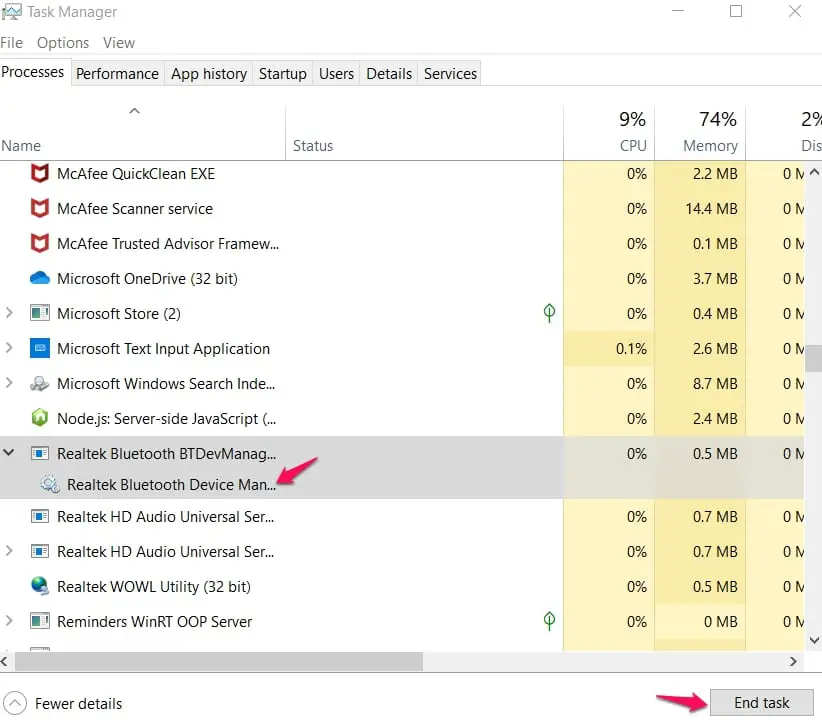
Task: Click the McAfee Scanner service shield icon
Action: (40, 209)
